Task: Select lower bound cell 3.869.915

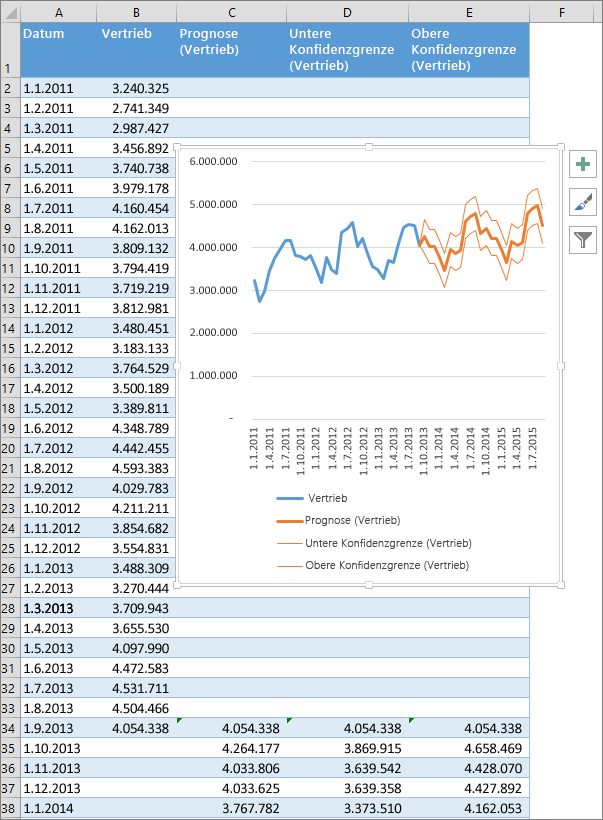Action: (347, 748)
